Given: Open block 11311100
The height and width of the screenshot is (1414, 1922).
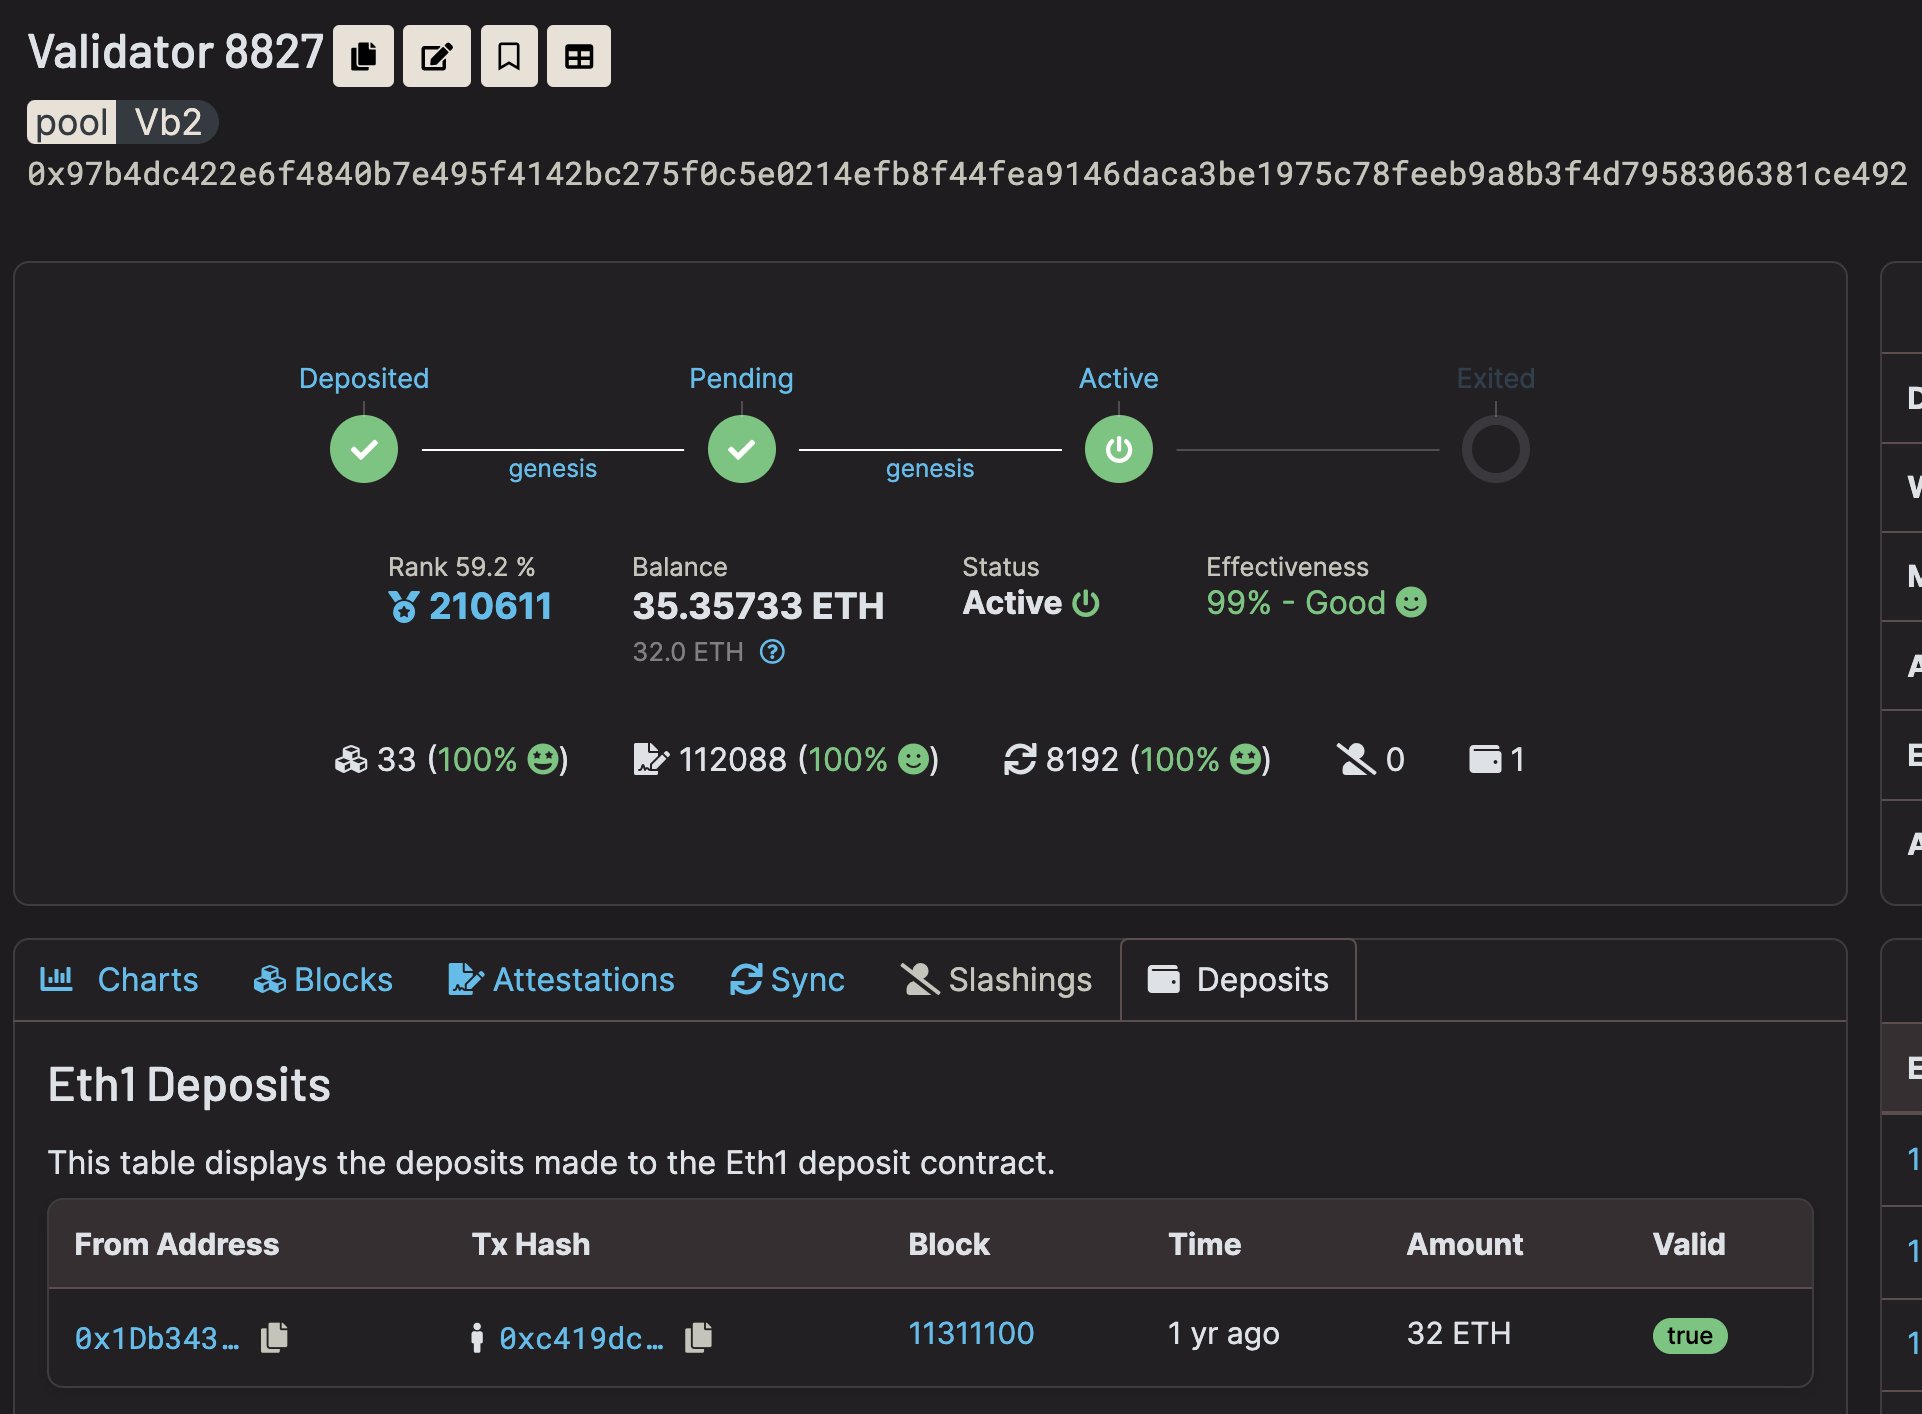Looking at the screenshot, I should [x=971, y=1333].
